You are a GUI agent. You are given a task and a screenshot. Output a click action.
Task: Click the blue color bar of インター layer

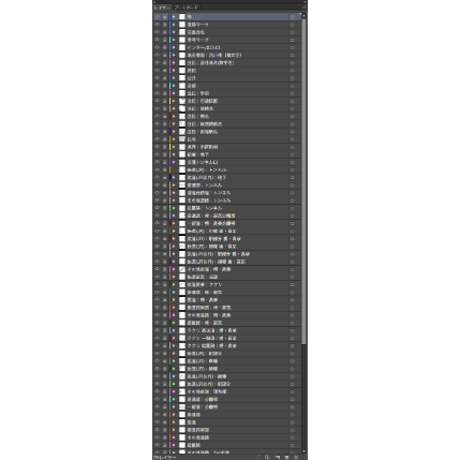tap(170, 47)
